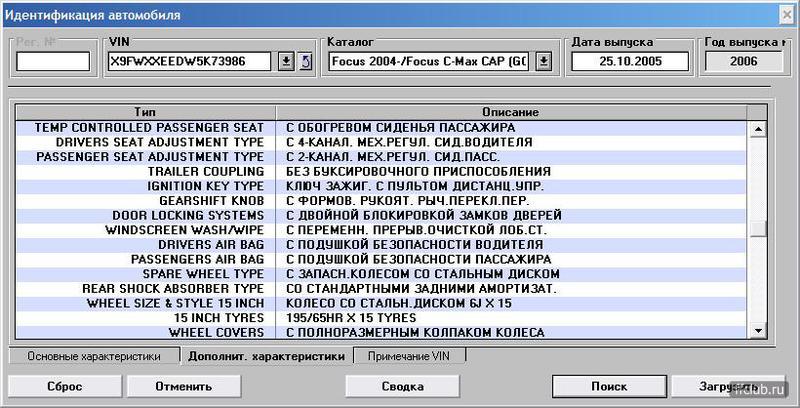This screenshot has width=800, height=408.
Task: Click the Дата выпуска date field
Action: (x=630, y=62)
